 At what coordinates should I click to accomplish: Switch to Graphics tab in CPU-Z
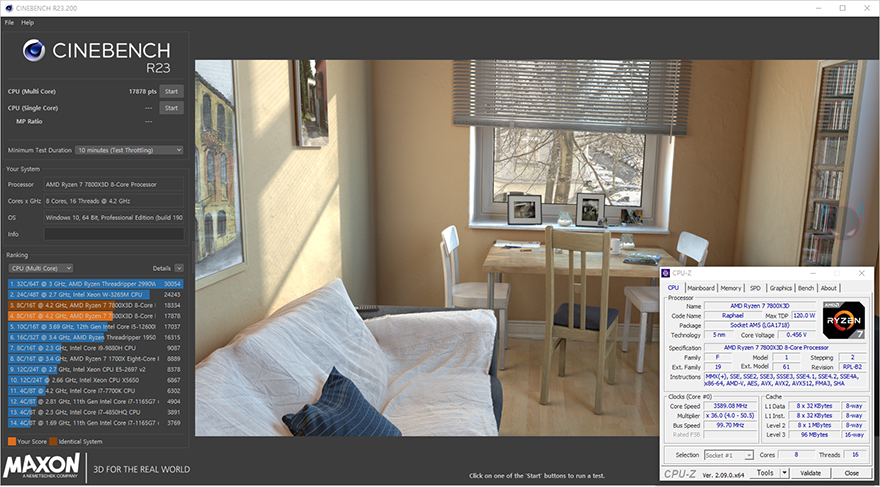pos(781,288)
